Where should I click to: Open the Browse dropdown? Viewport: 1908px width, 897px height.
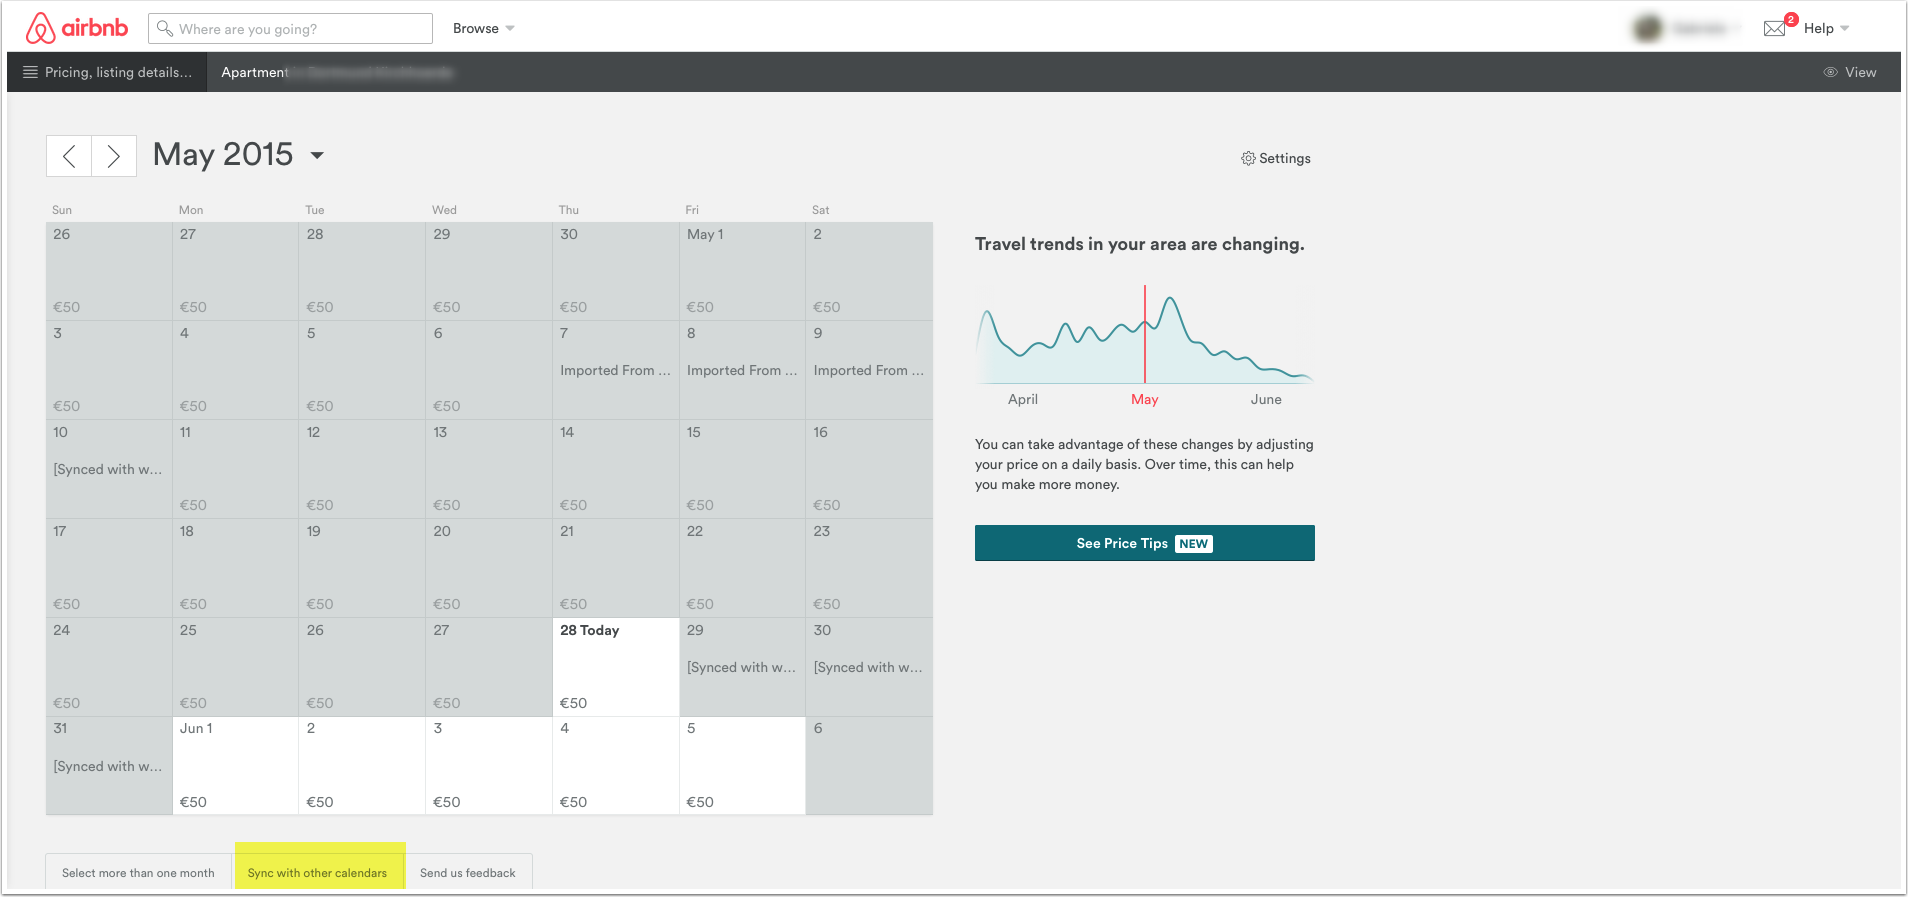coord(484,28)
